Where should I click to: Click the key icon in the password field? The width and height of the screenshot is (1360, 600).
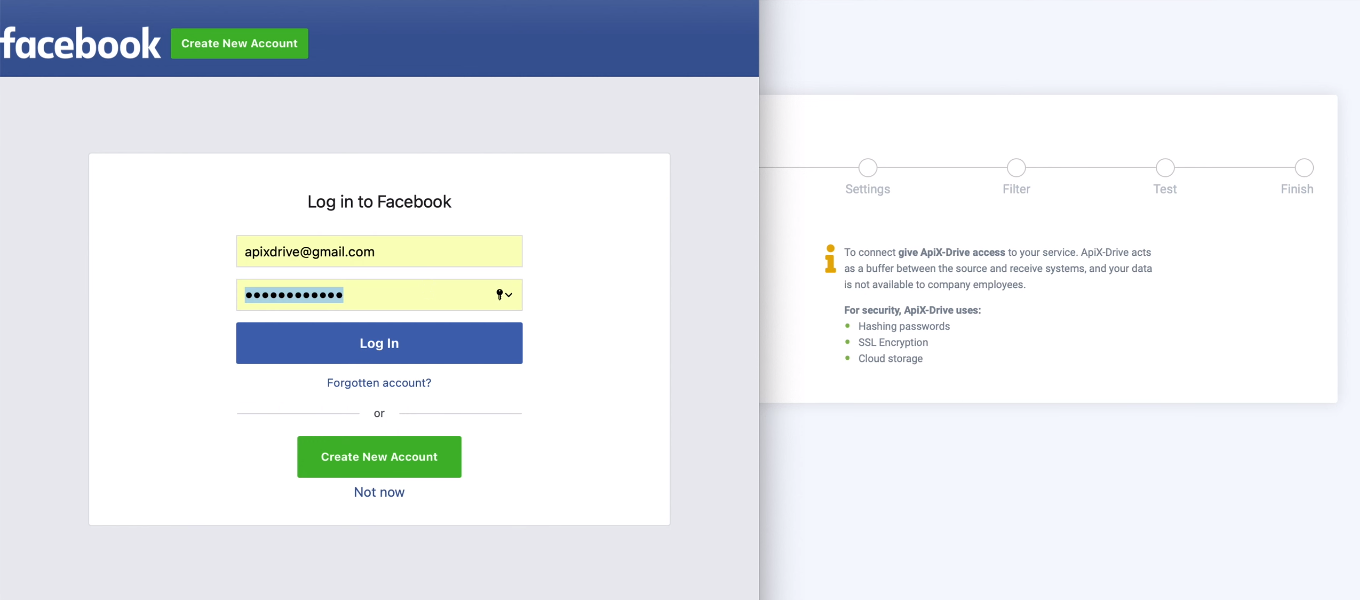[x=498, y=295]
